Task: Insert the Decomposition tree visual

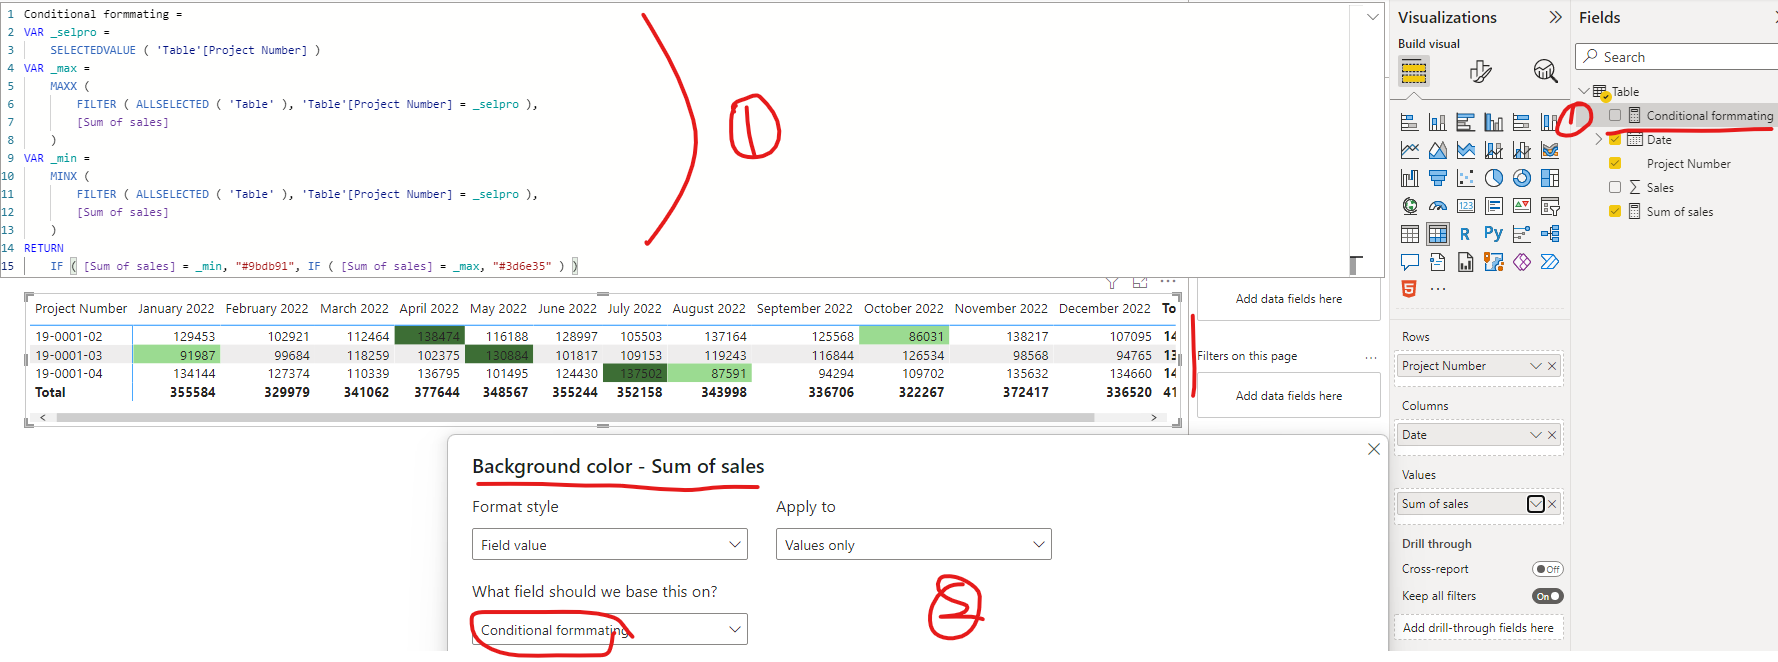Action: click(1549, 234)
